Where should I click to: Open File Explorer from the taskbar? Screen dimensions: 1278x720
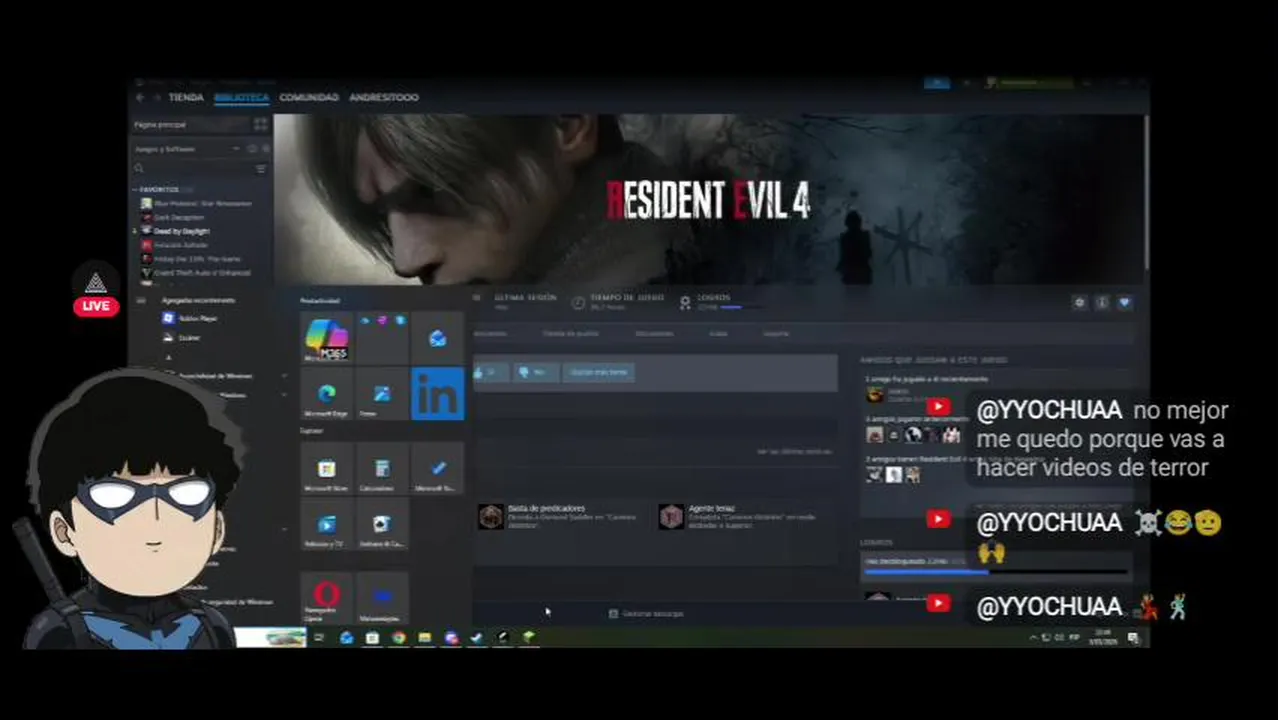pos(424,637)
